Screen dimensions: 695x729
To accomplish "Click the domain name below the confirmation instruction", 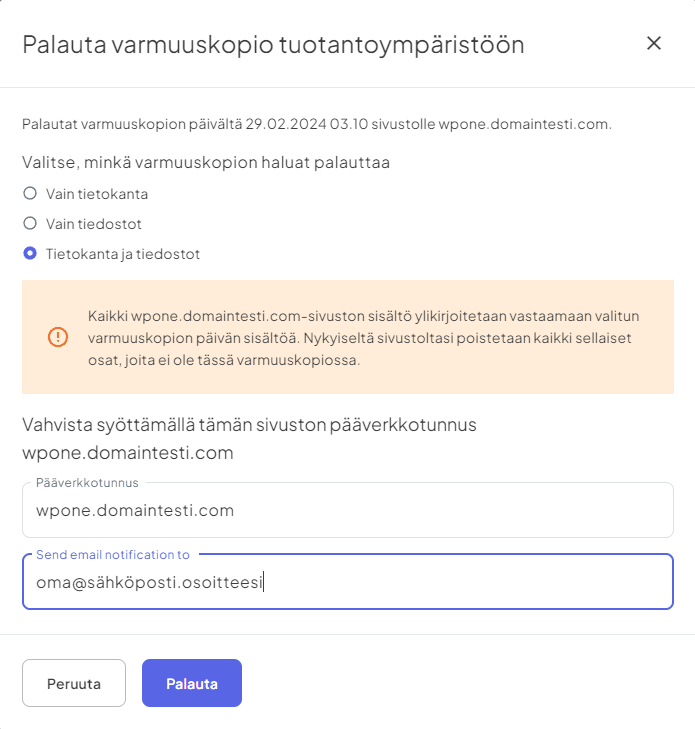I will (128, 453).
